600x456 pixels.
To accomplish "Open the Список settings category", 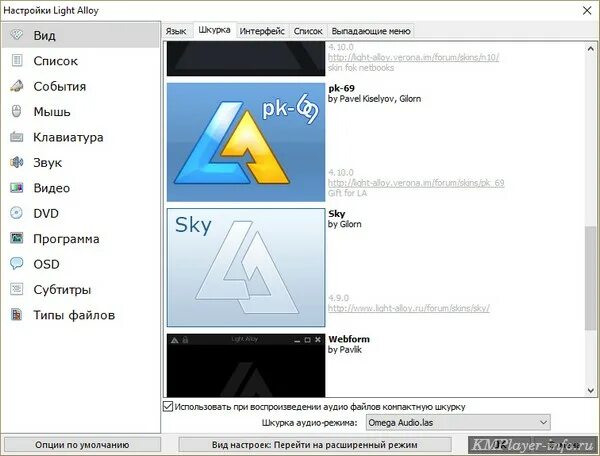I will click(x=80, y=60).
